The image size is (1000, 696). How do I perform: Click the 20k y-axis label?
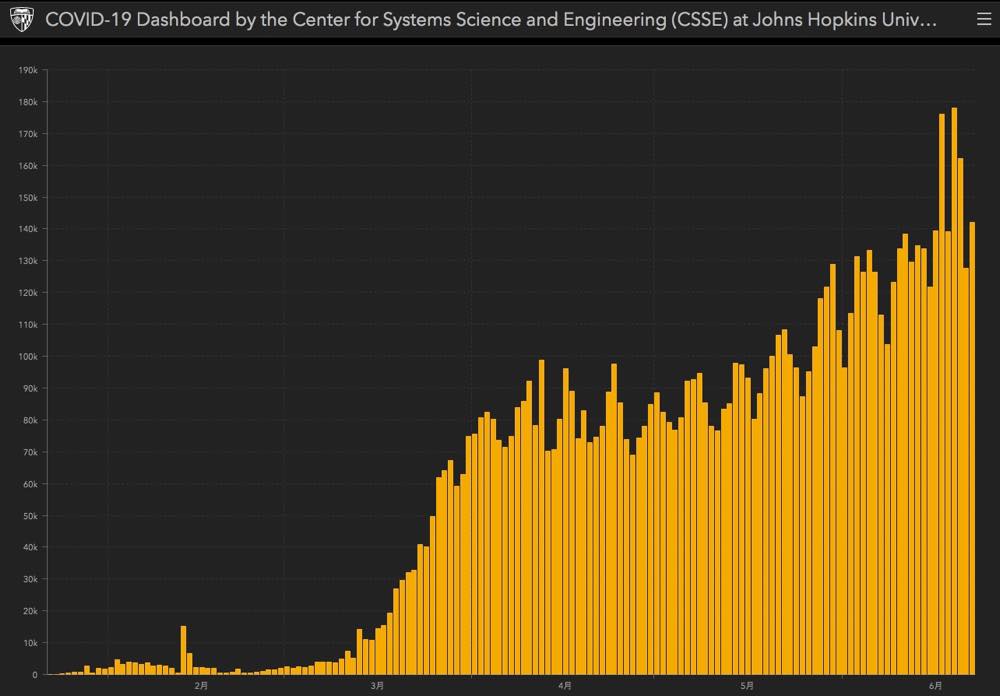pyautogui.click(x=30, y=611)
